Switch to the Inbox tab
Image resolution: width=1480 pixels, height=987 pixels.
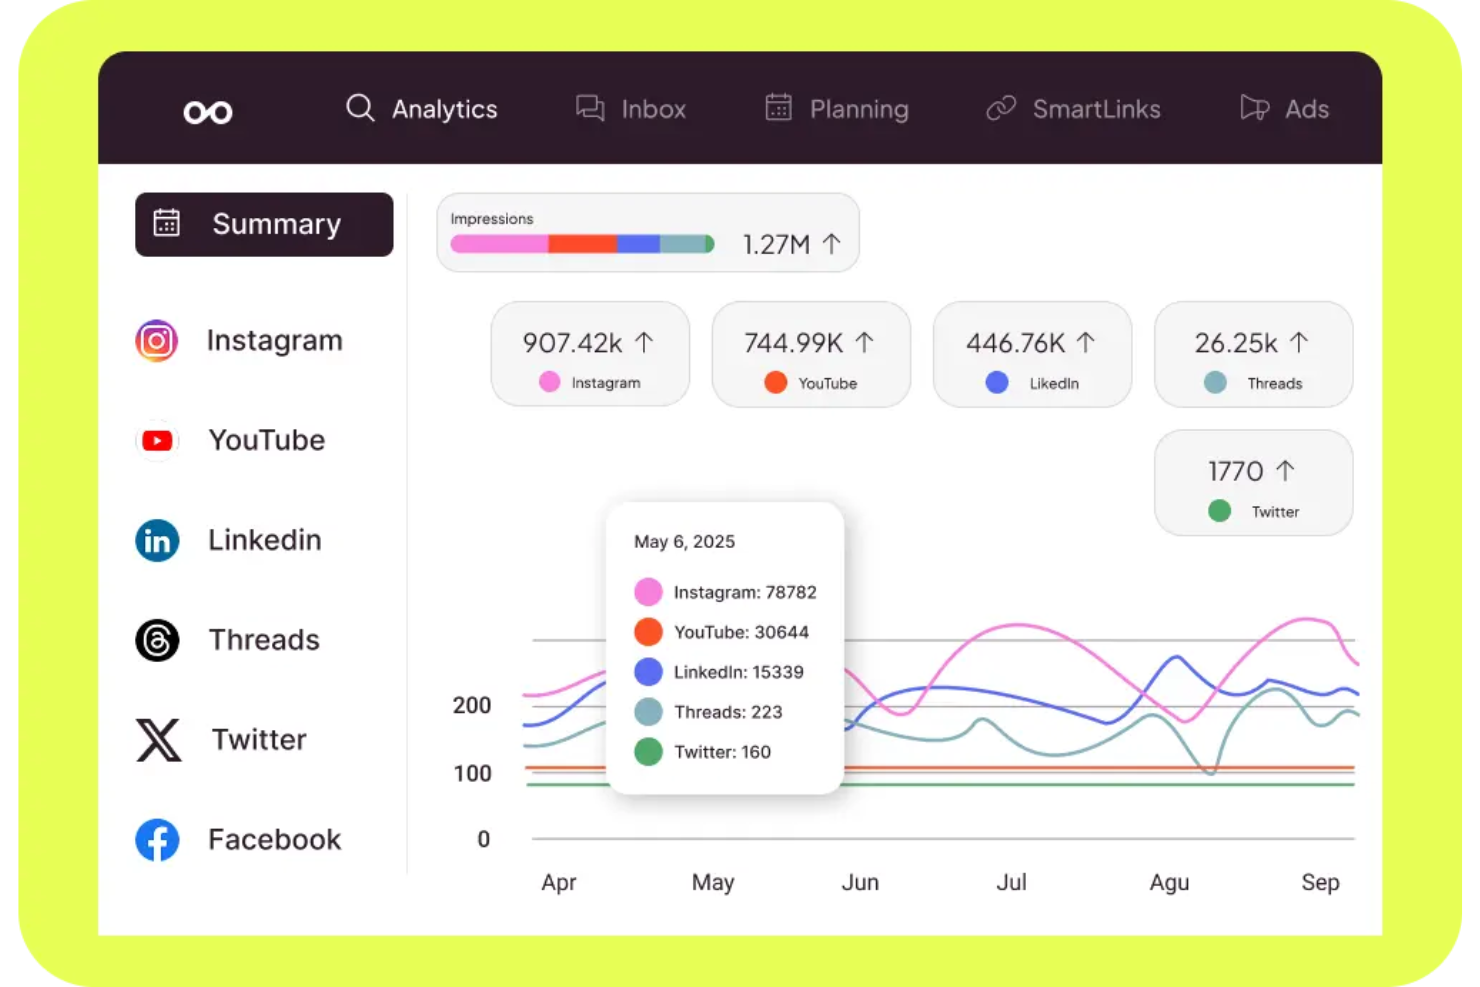tap(654, 109)
